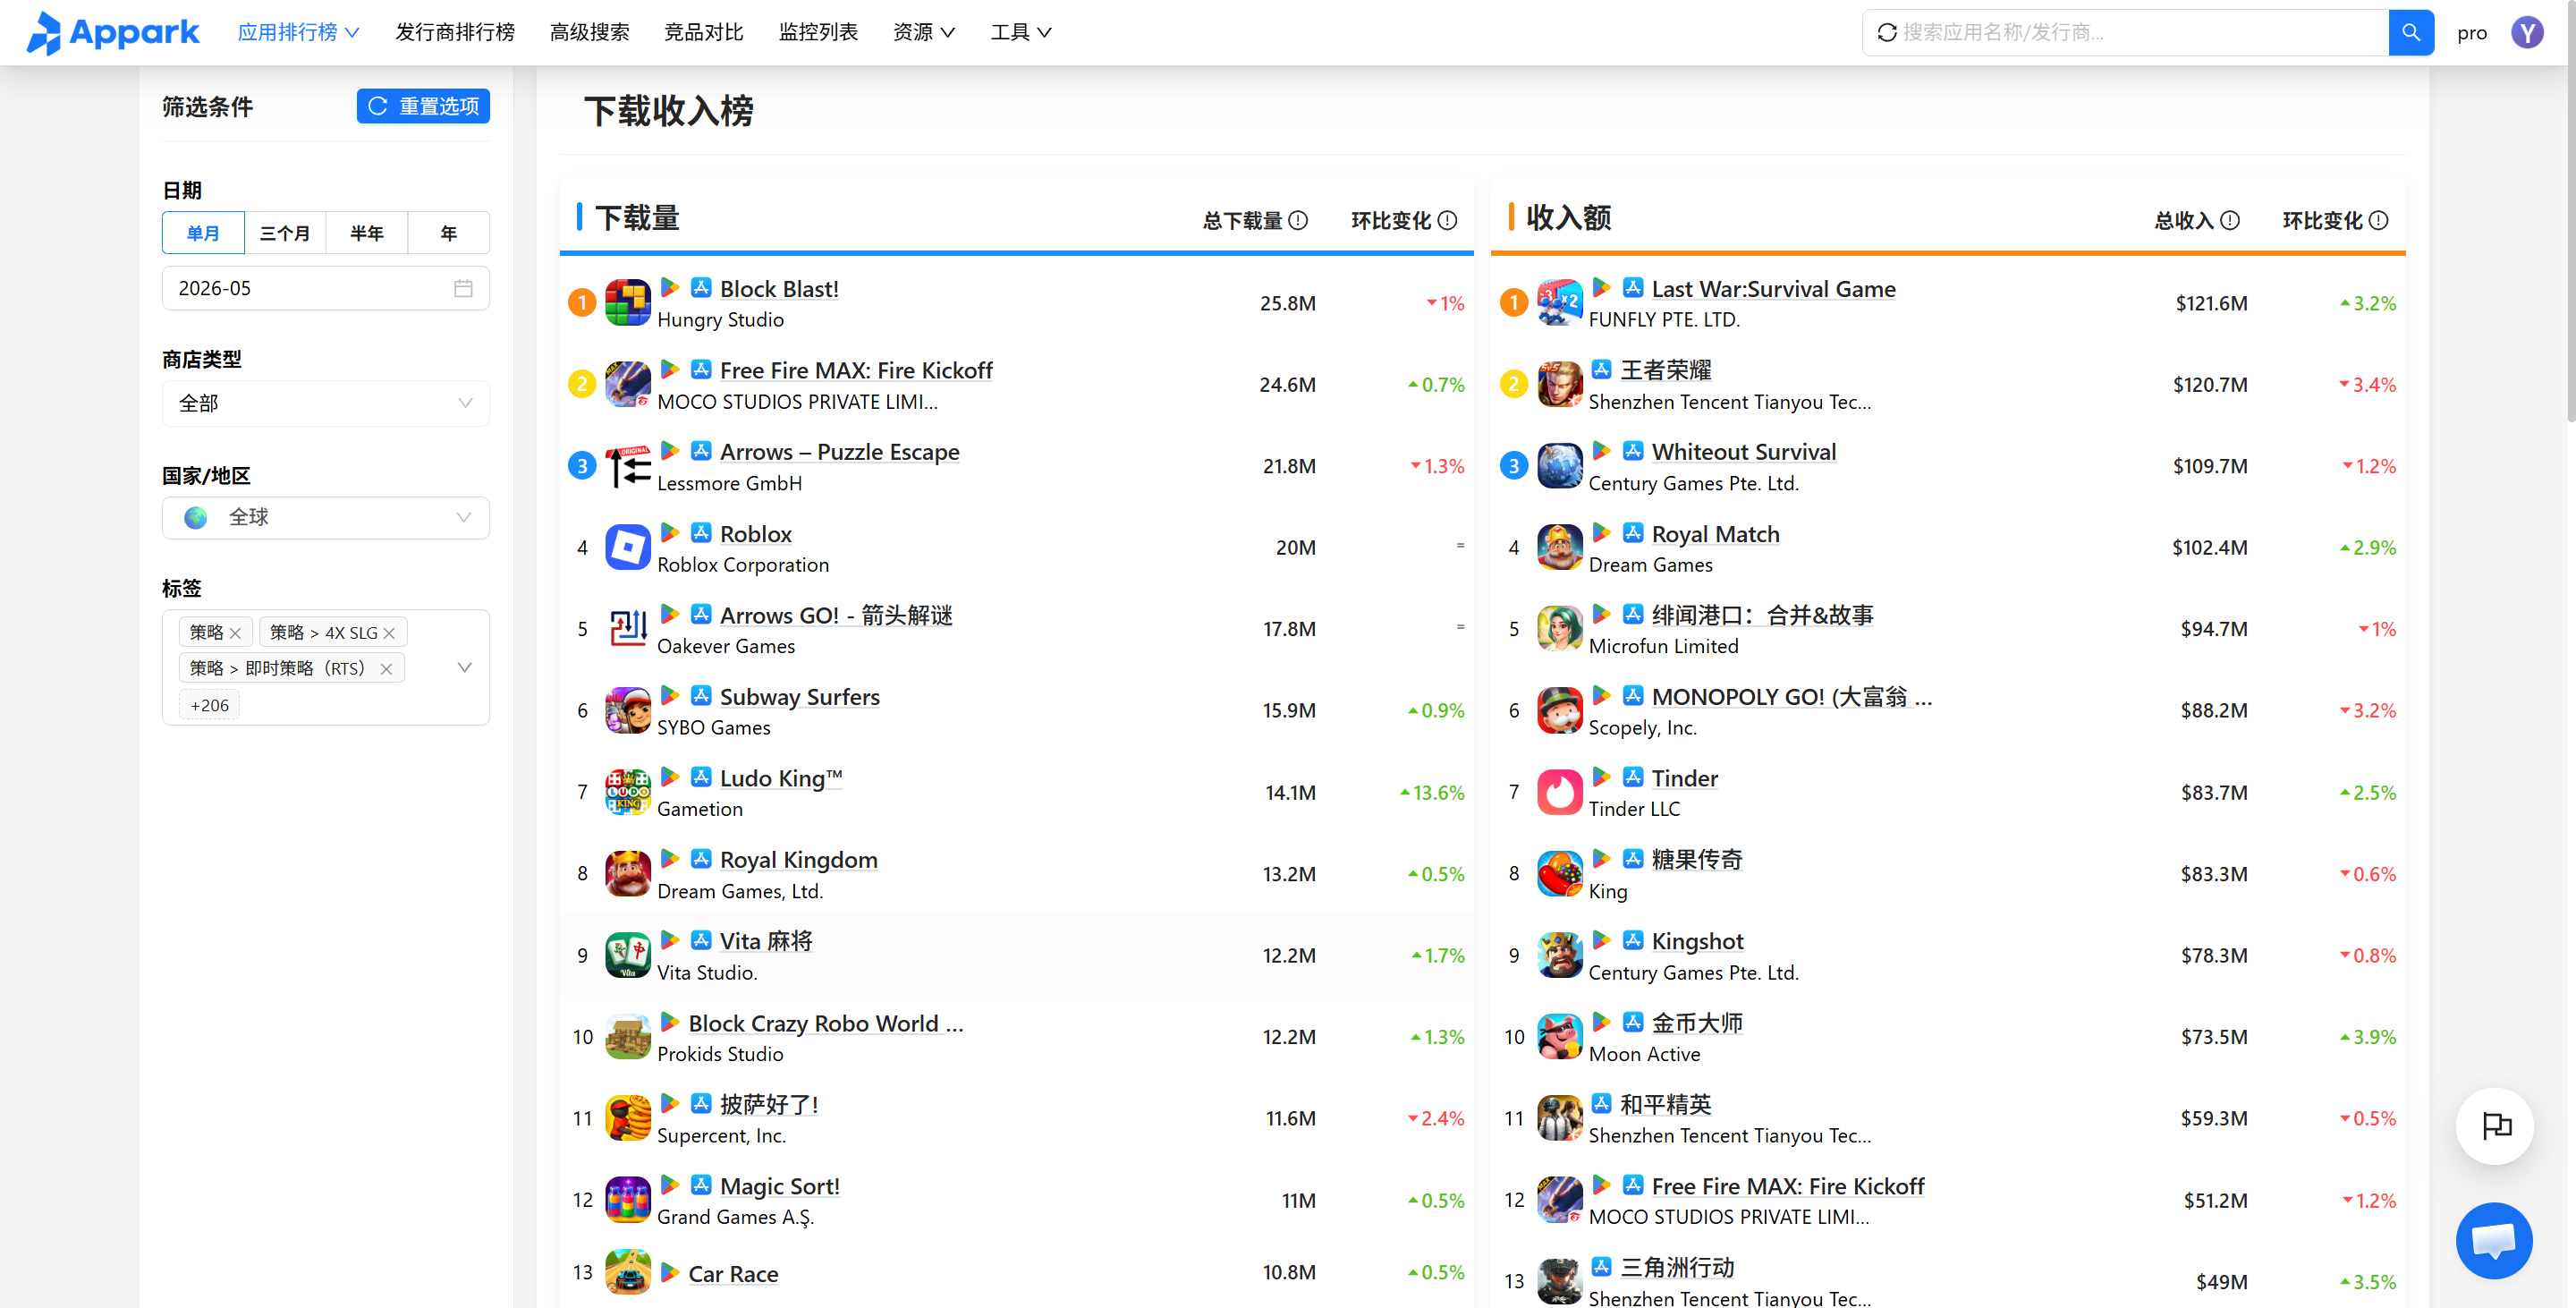Click the globe icon in region selector
This screenshot has width=2576, height=1308.
coord(196,517)
